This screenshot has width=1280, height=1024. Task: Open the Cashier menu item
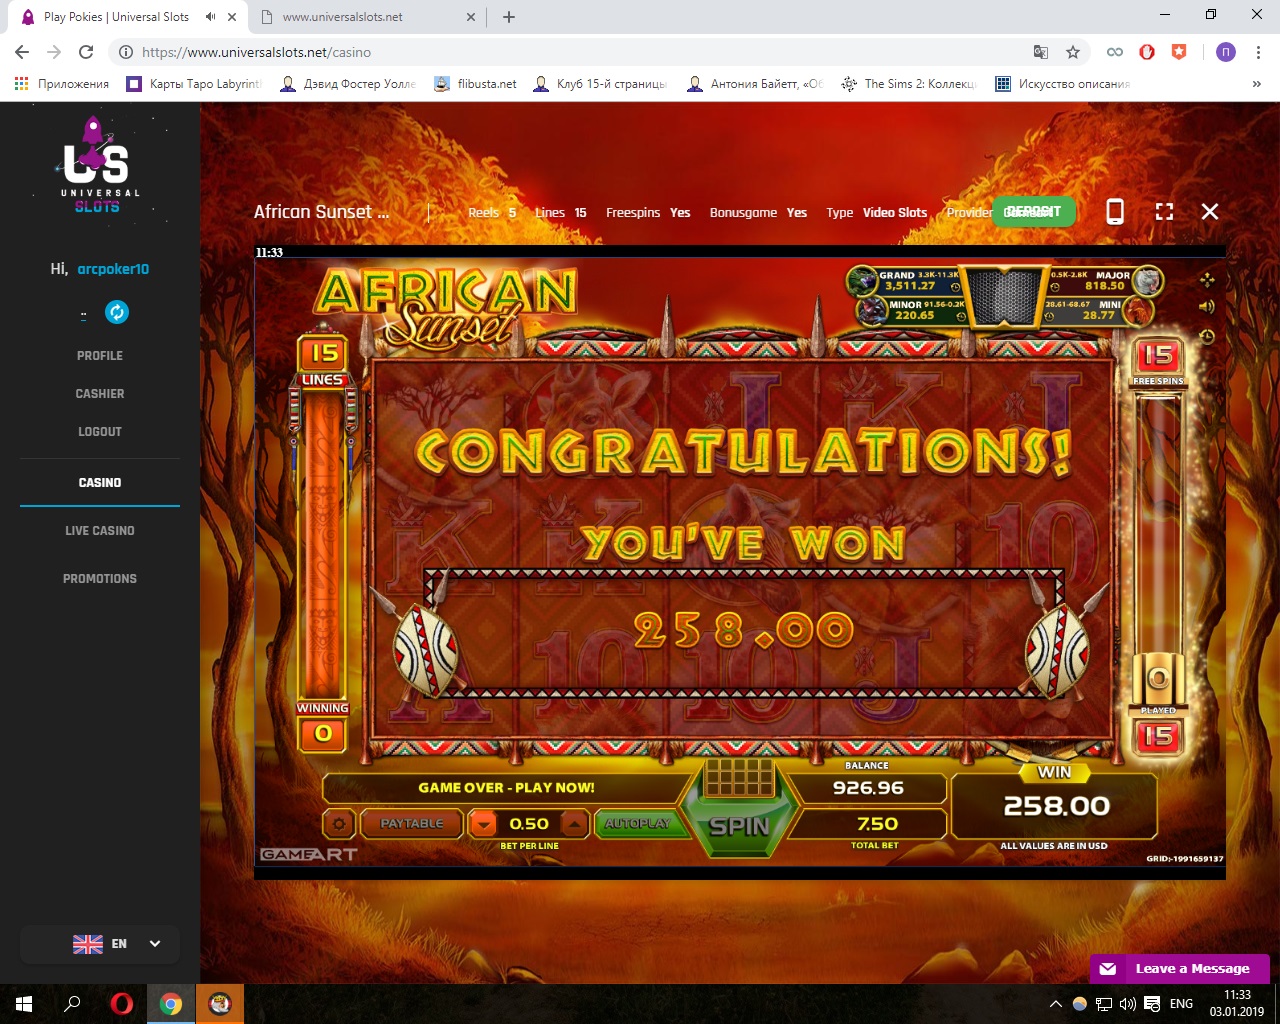pyautogui.click(x=100, y=394)
